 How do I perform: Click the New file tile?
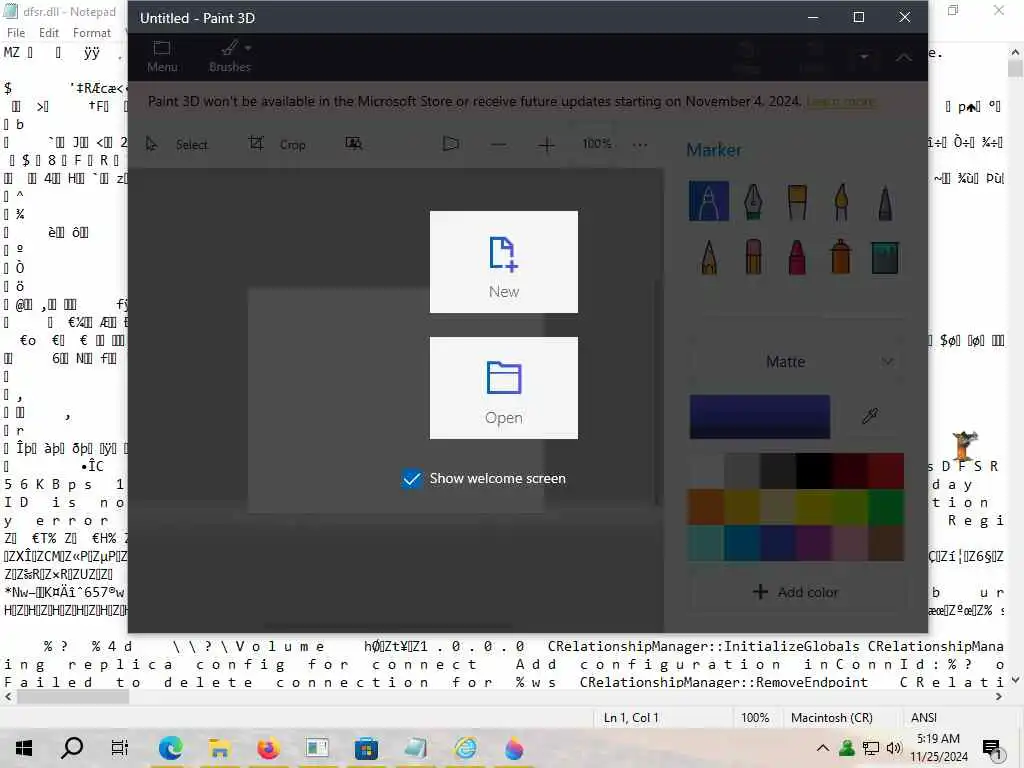click(x=504, y=262)
